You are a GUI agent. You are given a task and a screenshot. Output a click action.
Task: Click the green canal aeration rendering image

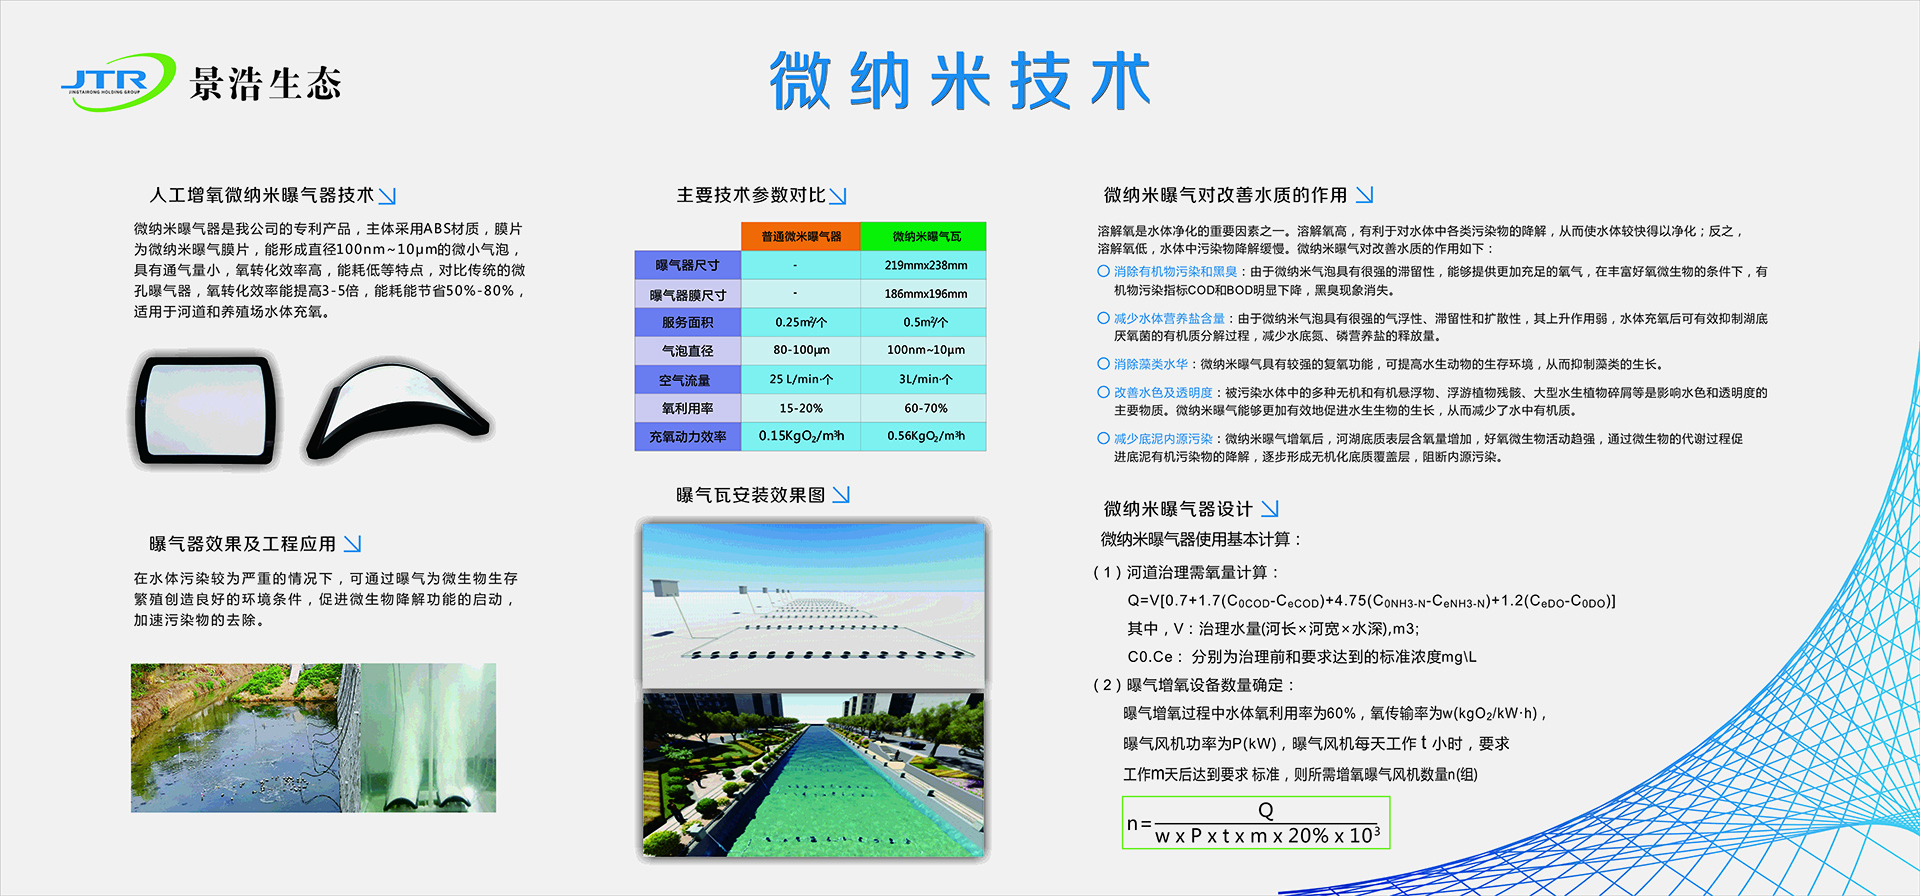coord(813,775)
